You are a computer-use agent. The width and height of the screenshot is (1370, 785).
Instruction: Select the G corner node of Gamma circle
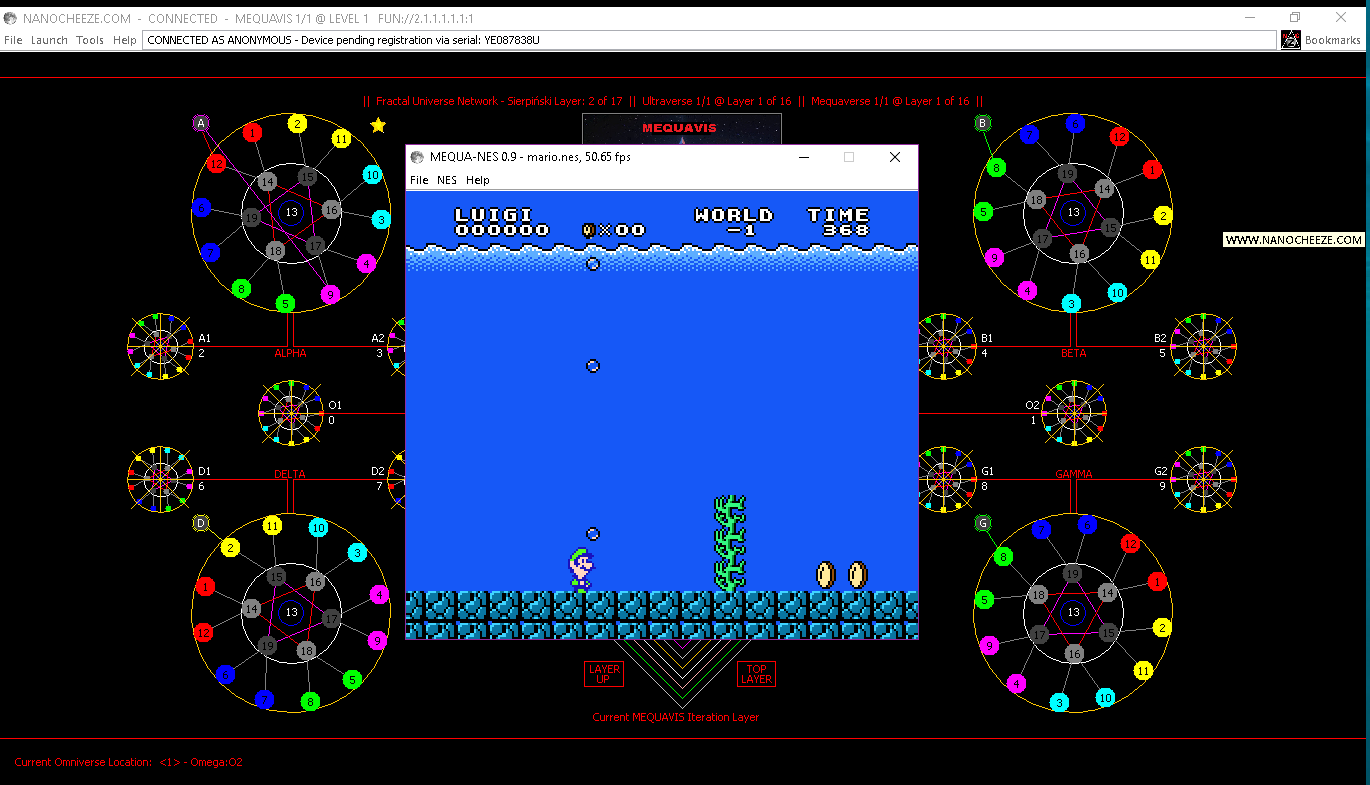pyautogui.click(x=983, y=523)
